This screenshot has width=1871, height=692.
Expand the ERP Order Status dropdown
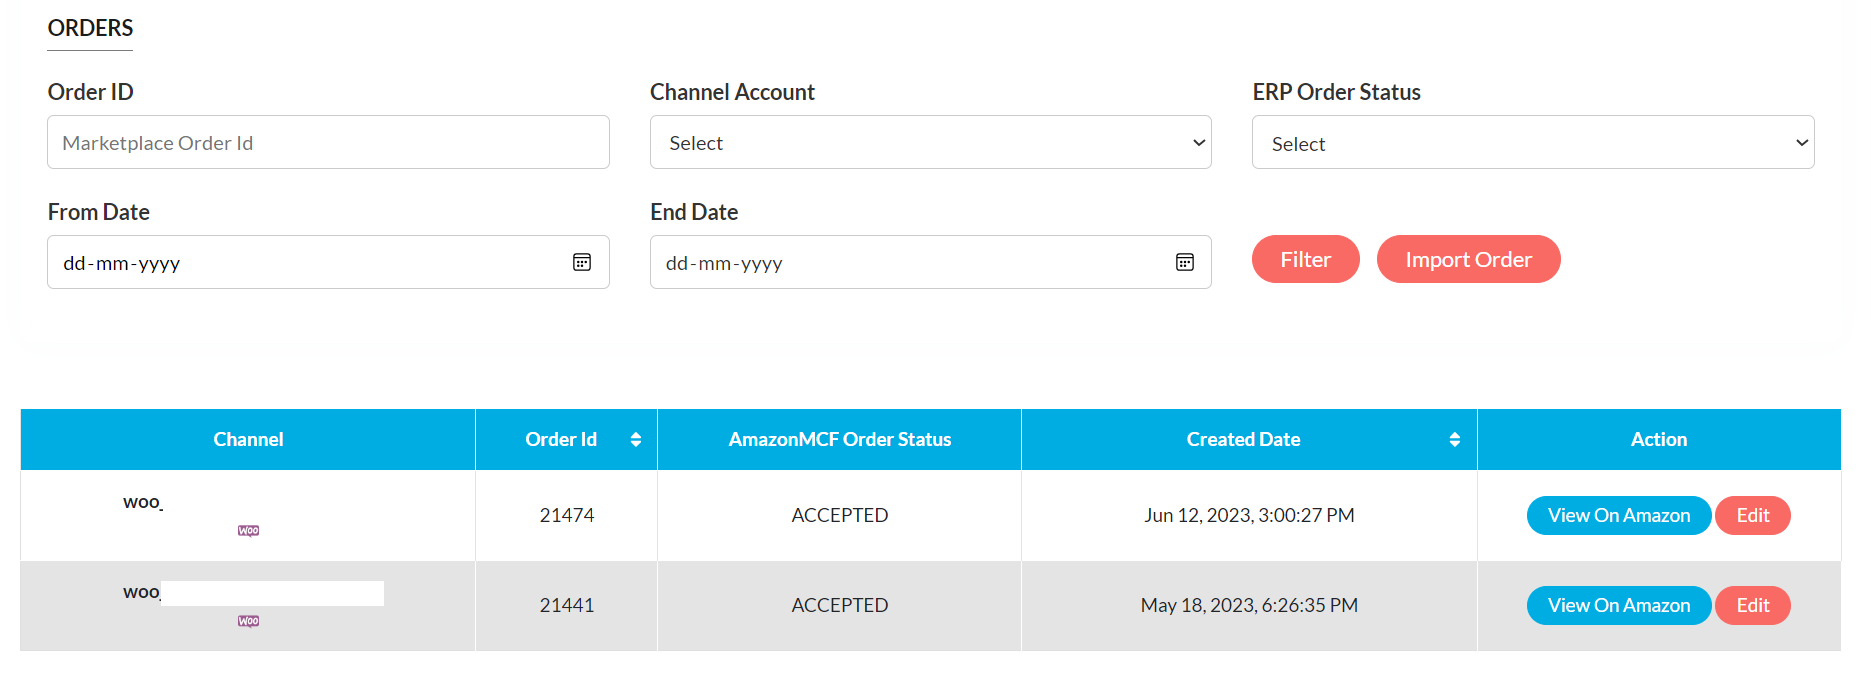click(x=1533, y=142)
